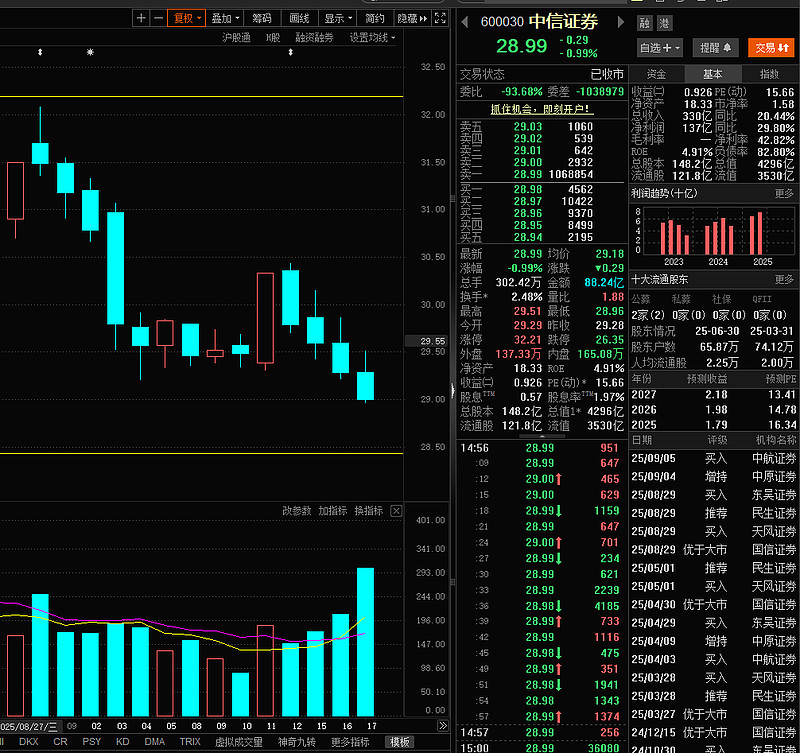Open the 显示 display dropdown
Screen dimensions: 800x753
(x=338, y=18)
